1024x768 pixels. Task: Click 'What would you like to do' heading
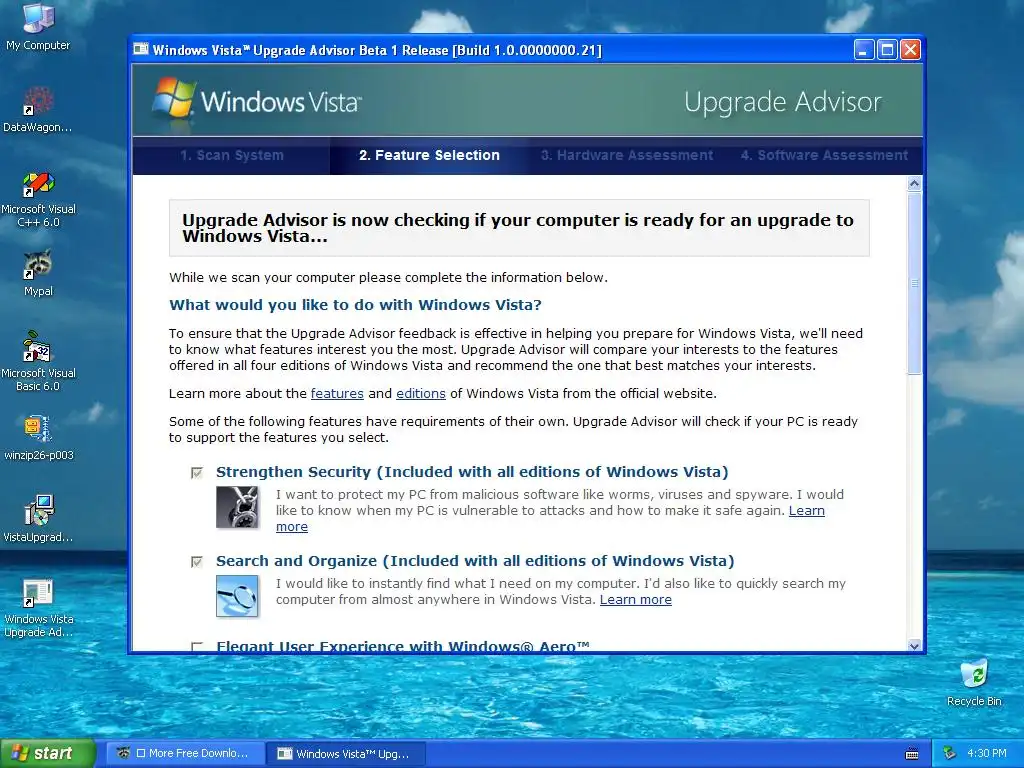pyautogui.click(x=355, y=305)
